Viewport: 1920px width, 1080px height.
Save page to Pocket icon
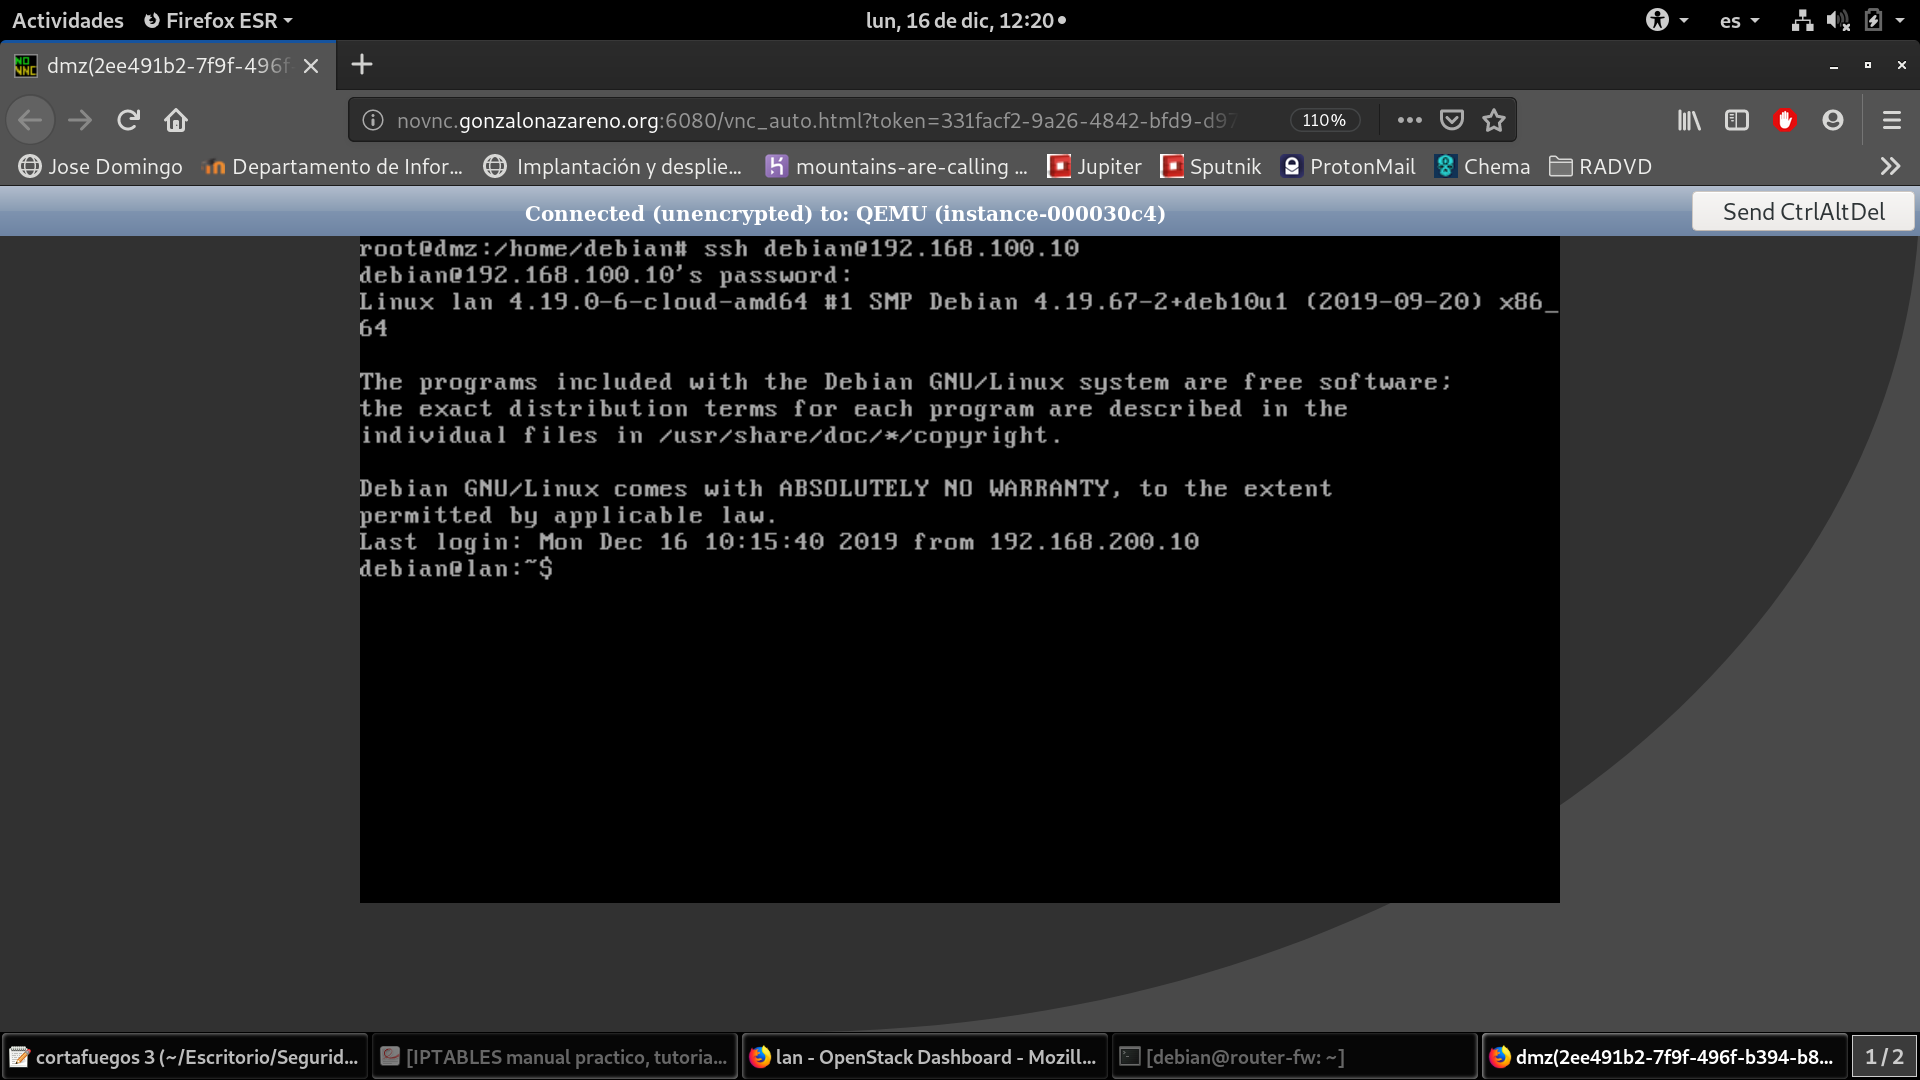point(1452,120)
